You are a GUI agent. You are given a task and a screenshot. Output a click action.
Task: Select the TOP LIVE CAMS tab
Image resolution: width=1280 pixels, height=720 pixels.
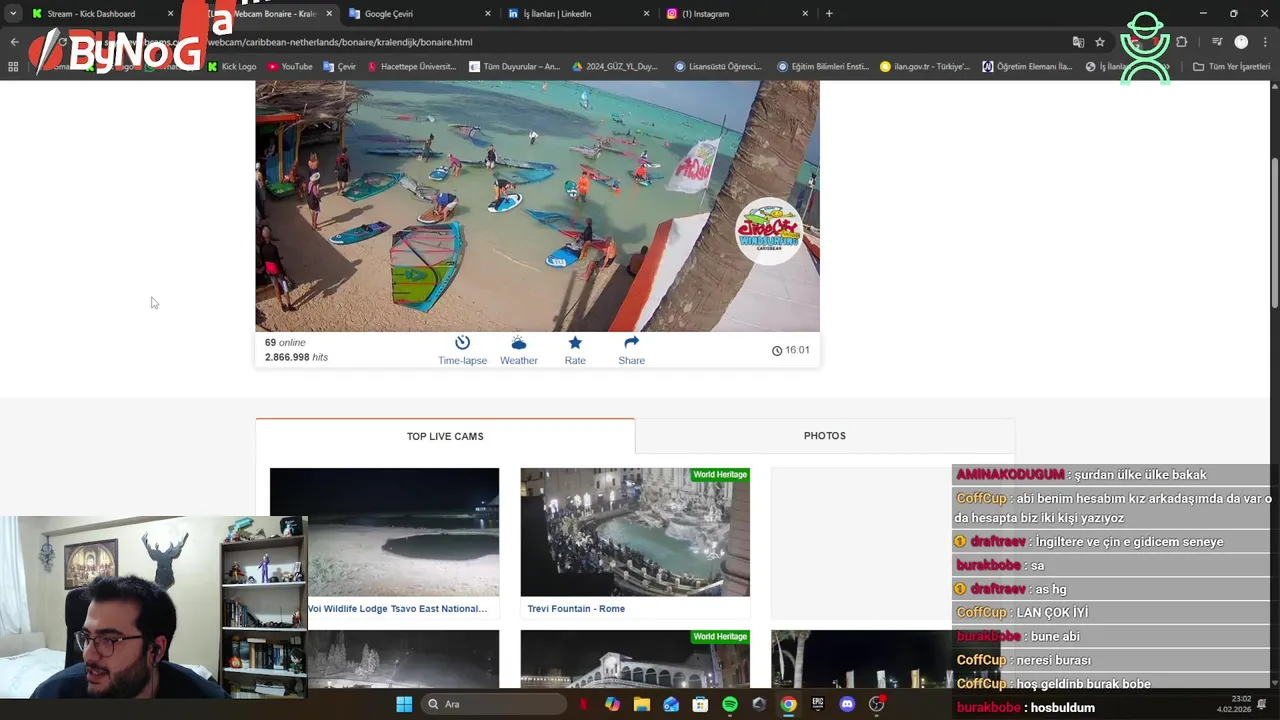coord(445,436)
